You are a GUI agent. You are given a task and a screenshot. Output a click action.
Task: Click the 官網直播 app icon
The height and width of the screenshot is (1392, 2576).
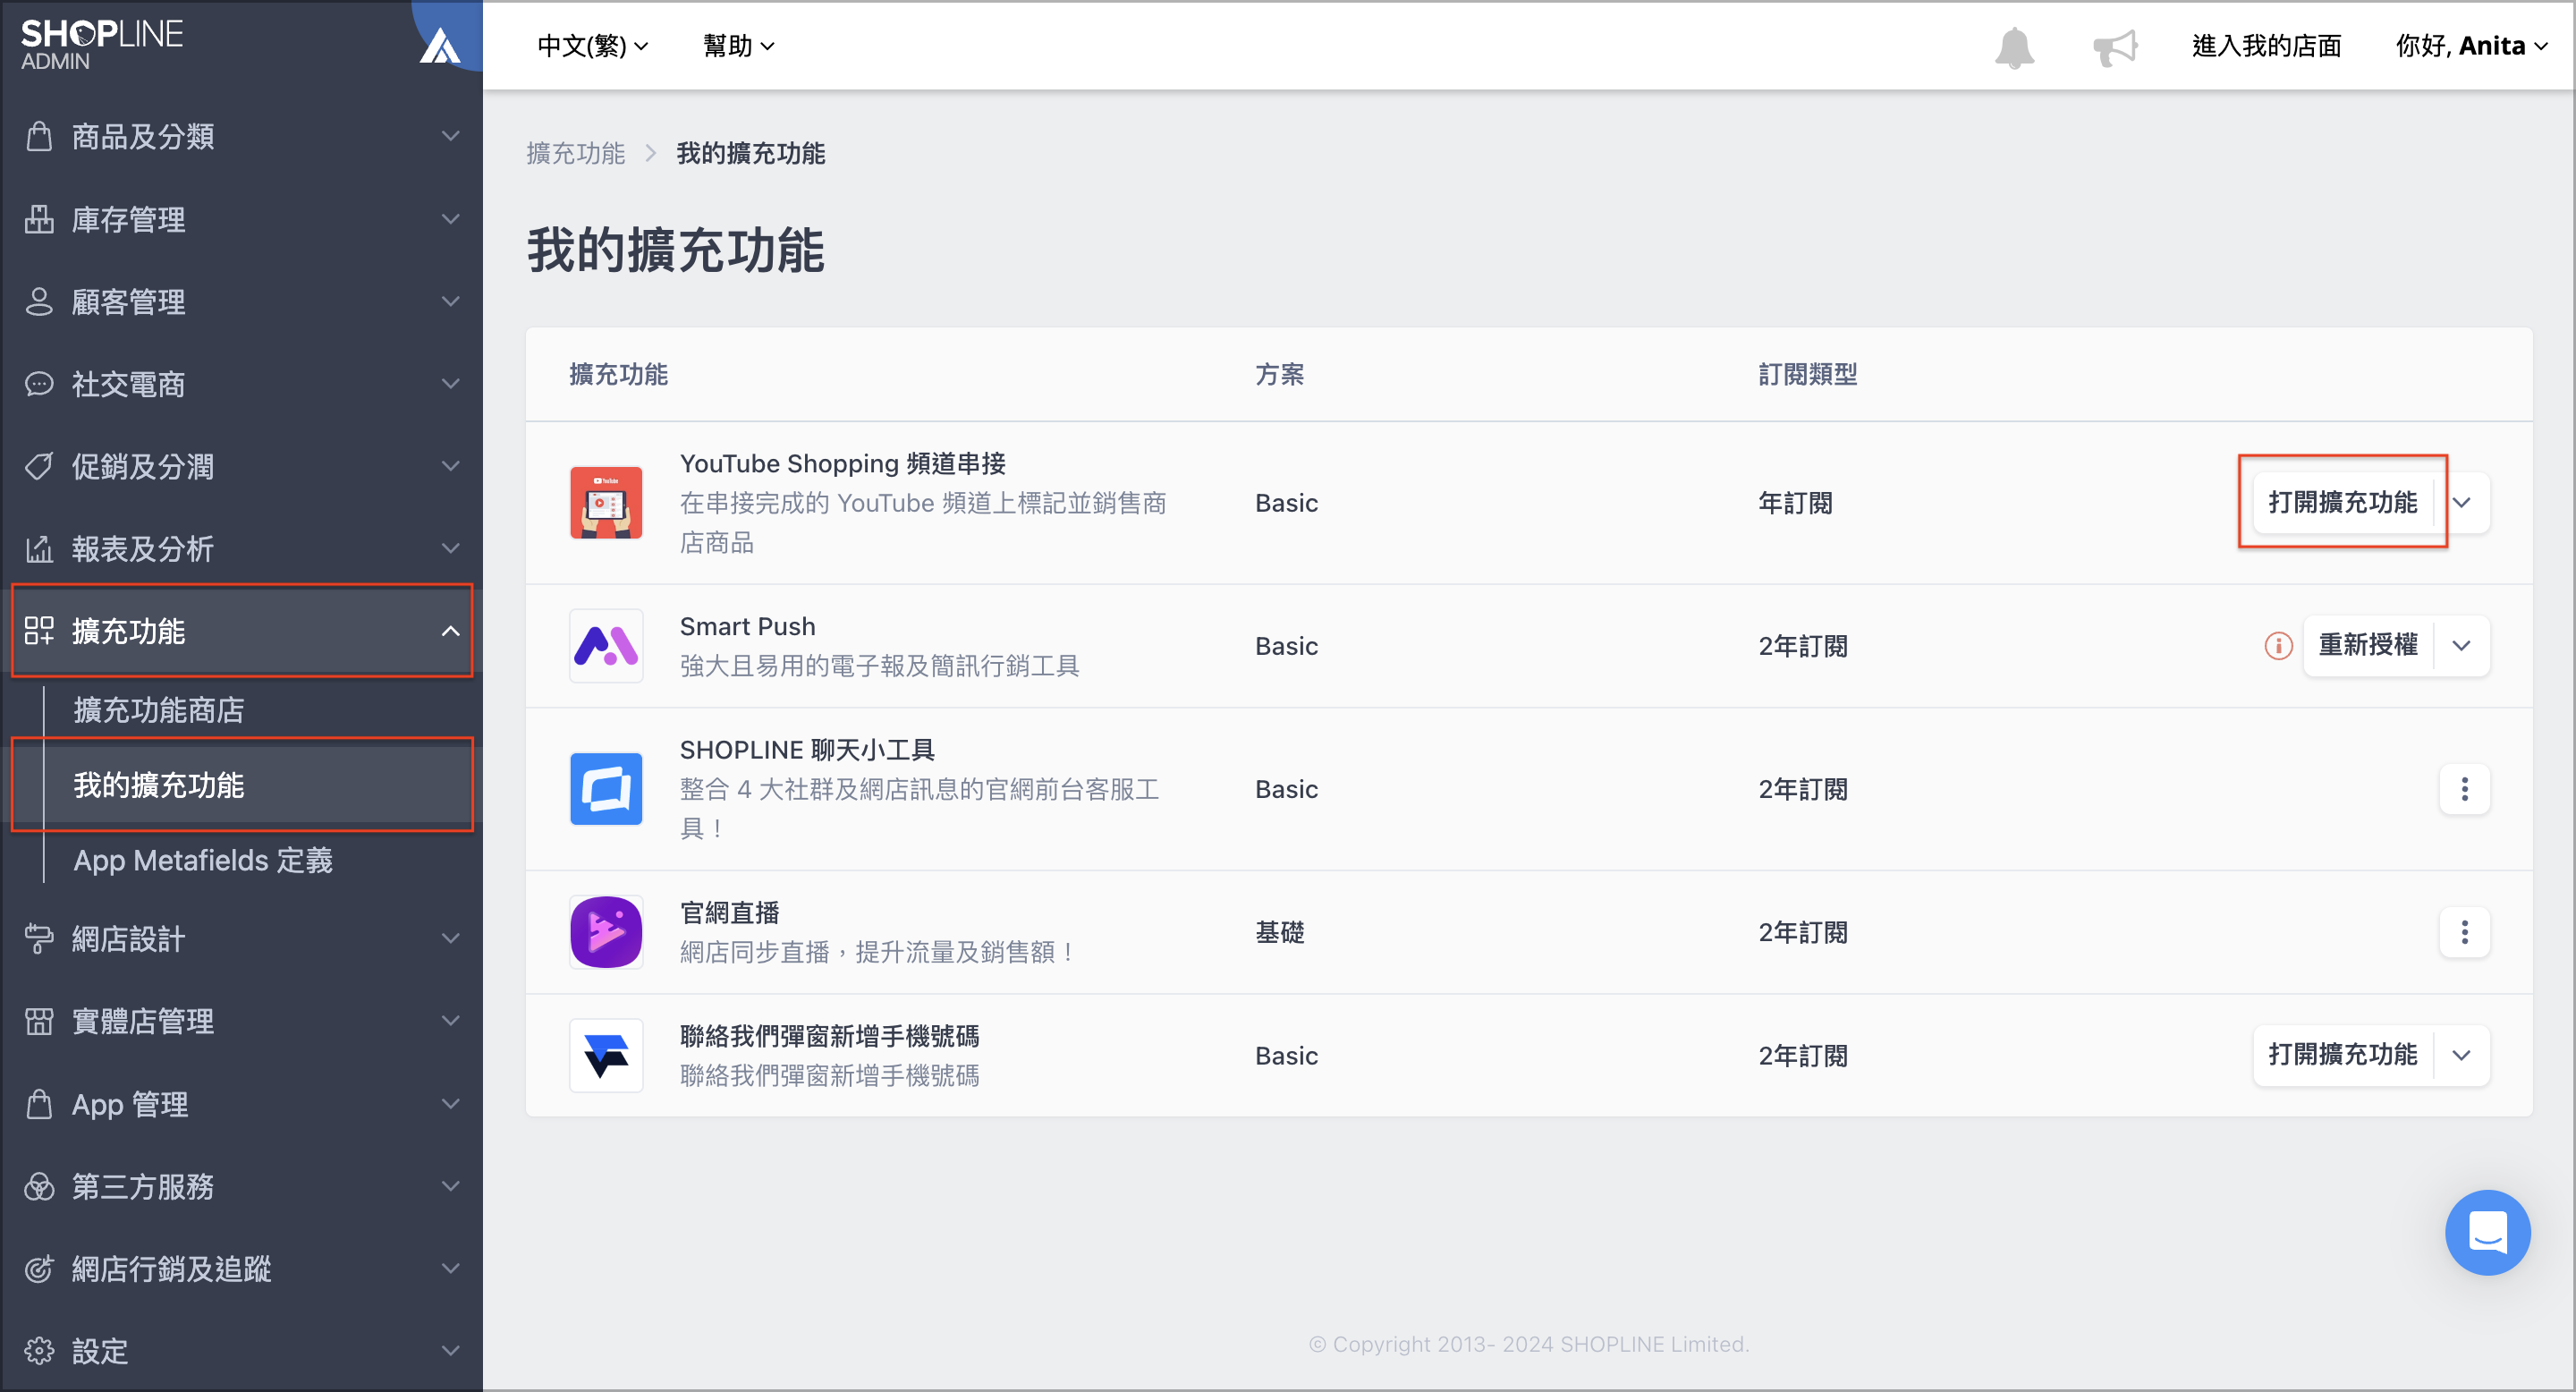(606, 932)
